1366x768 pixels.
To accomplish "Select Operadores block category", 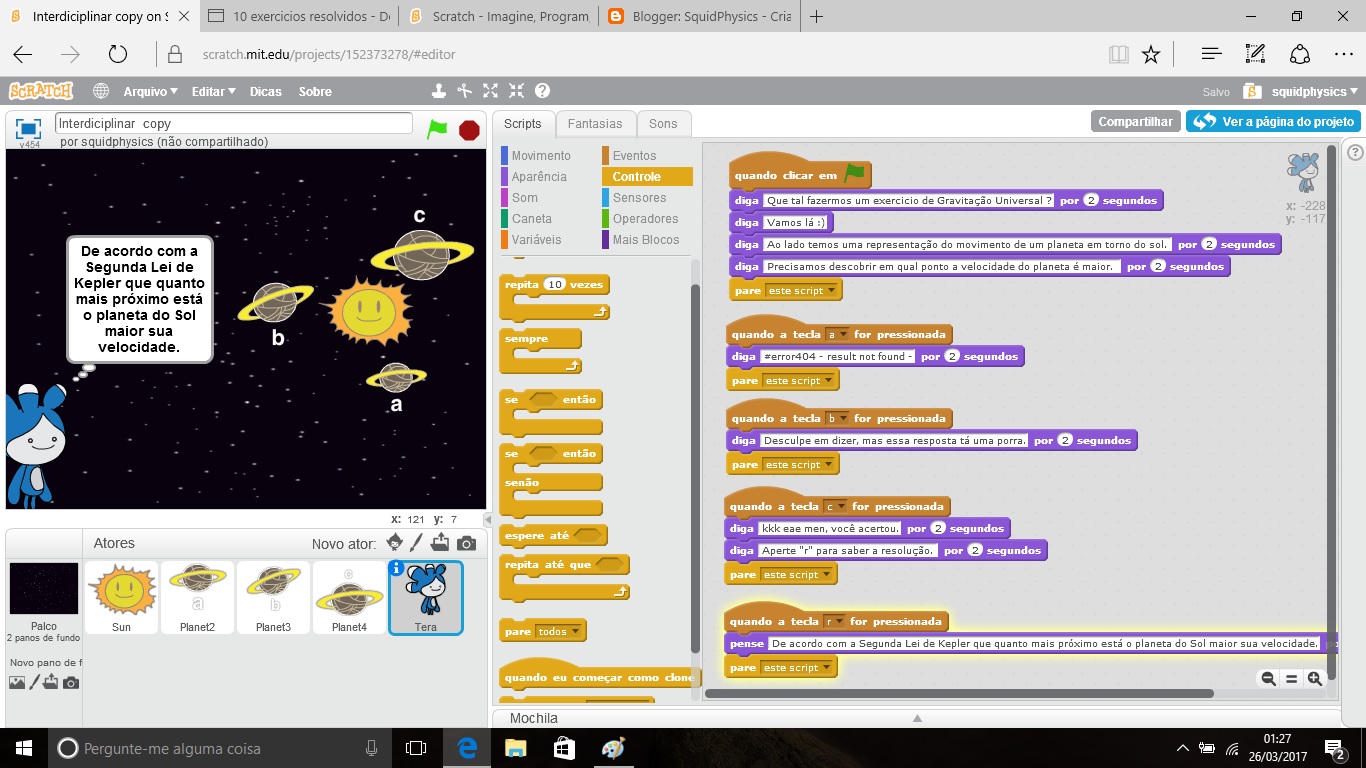I will coord(645,219).
